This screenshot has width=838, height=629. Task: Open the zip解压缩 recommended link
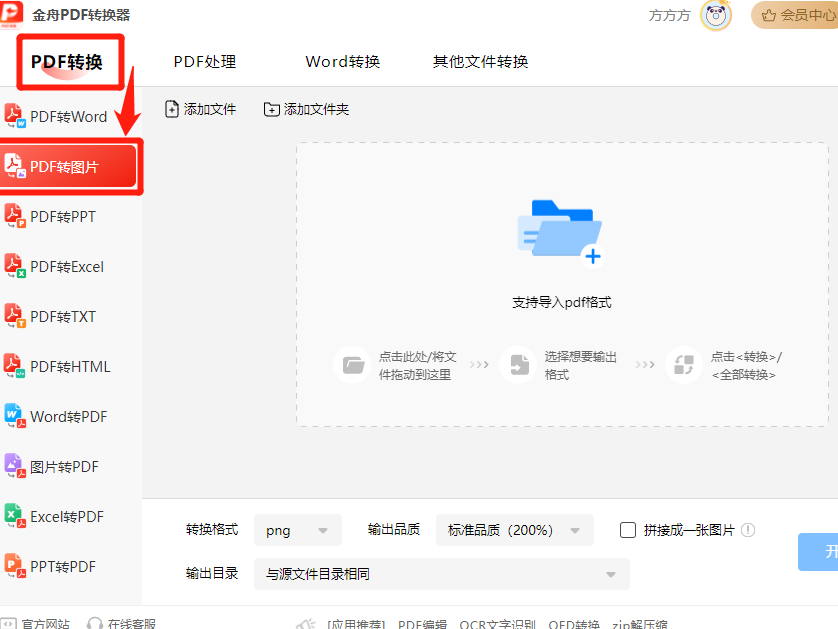tap(640, 624)
